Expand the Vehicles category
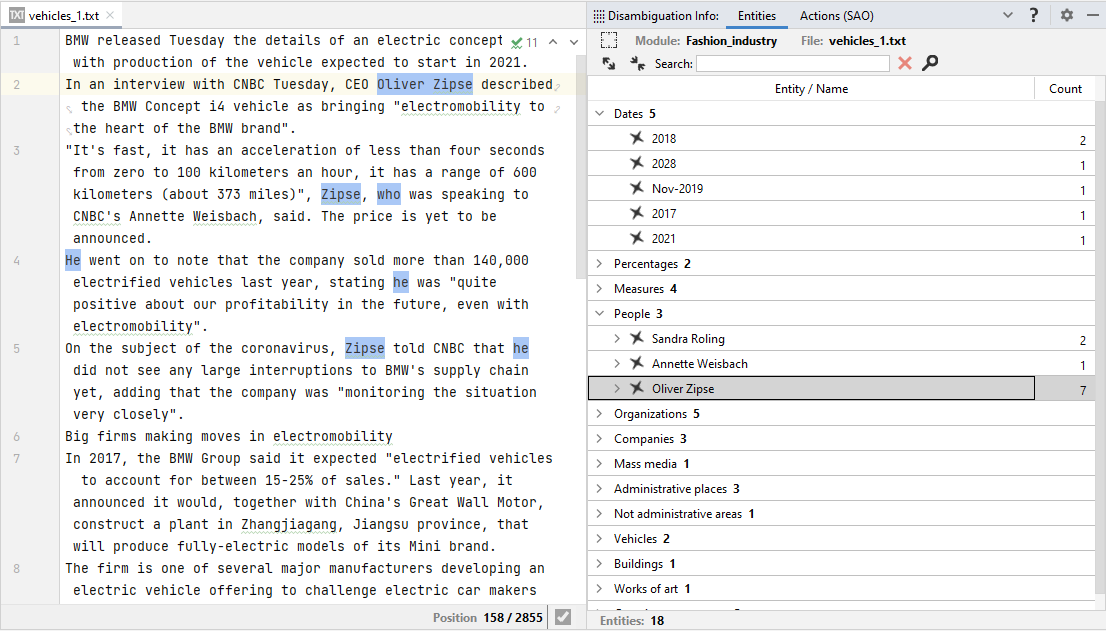This screenshot has height=631, width=1106. tap(600, 539)
